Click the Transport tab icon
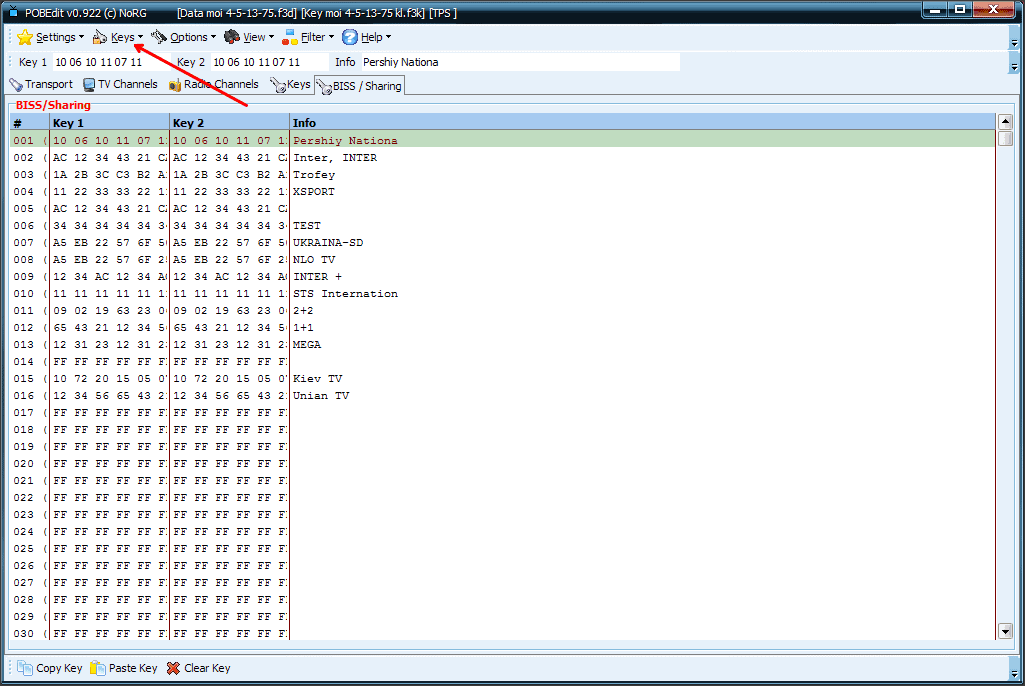The height and width of the screenshot is (686, 1025). tap(16, 84)
